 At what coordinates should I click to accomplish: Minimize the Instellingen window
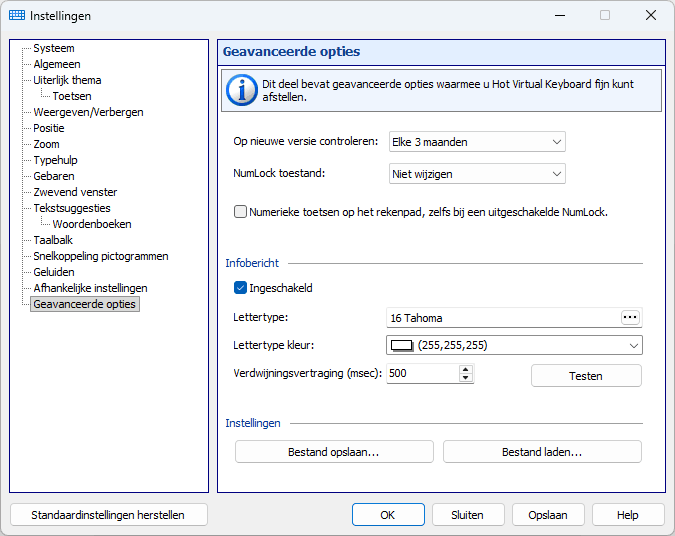click(560, 15)
